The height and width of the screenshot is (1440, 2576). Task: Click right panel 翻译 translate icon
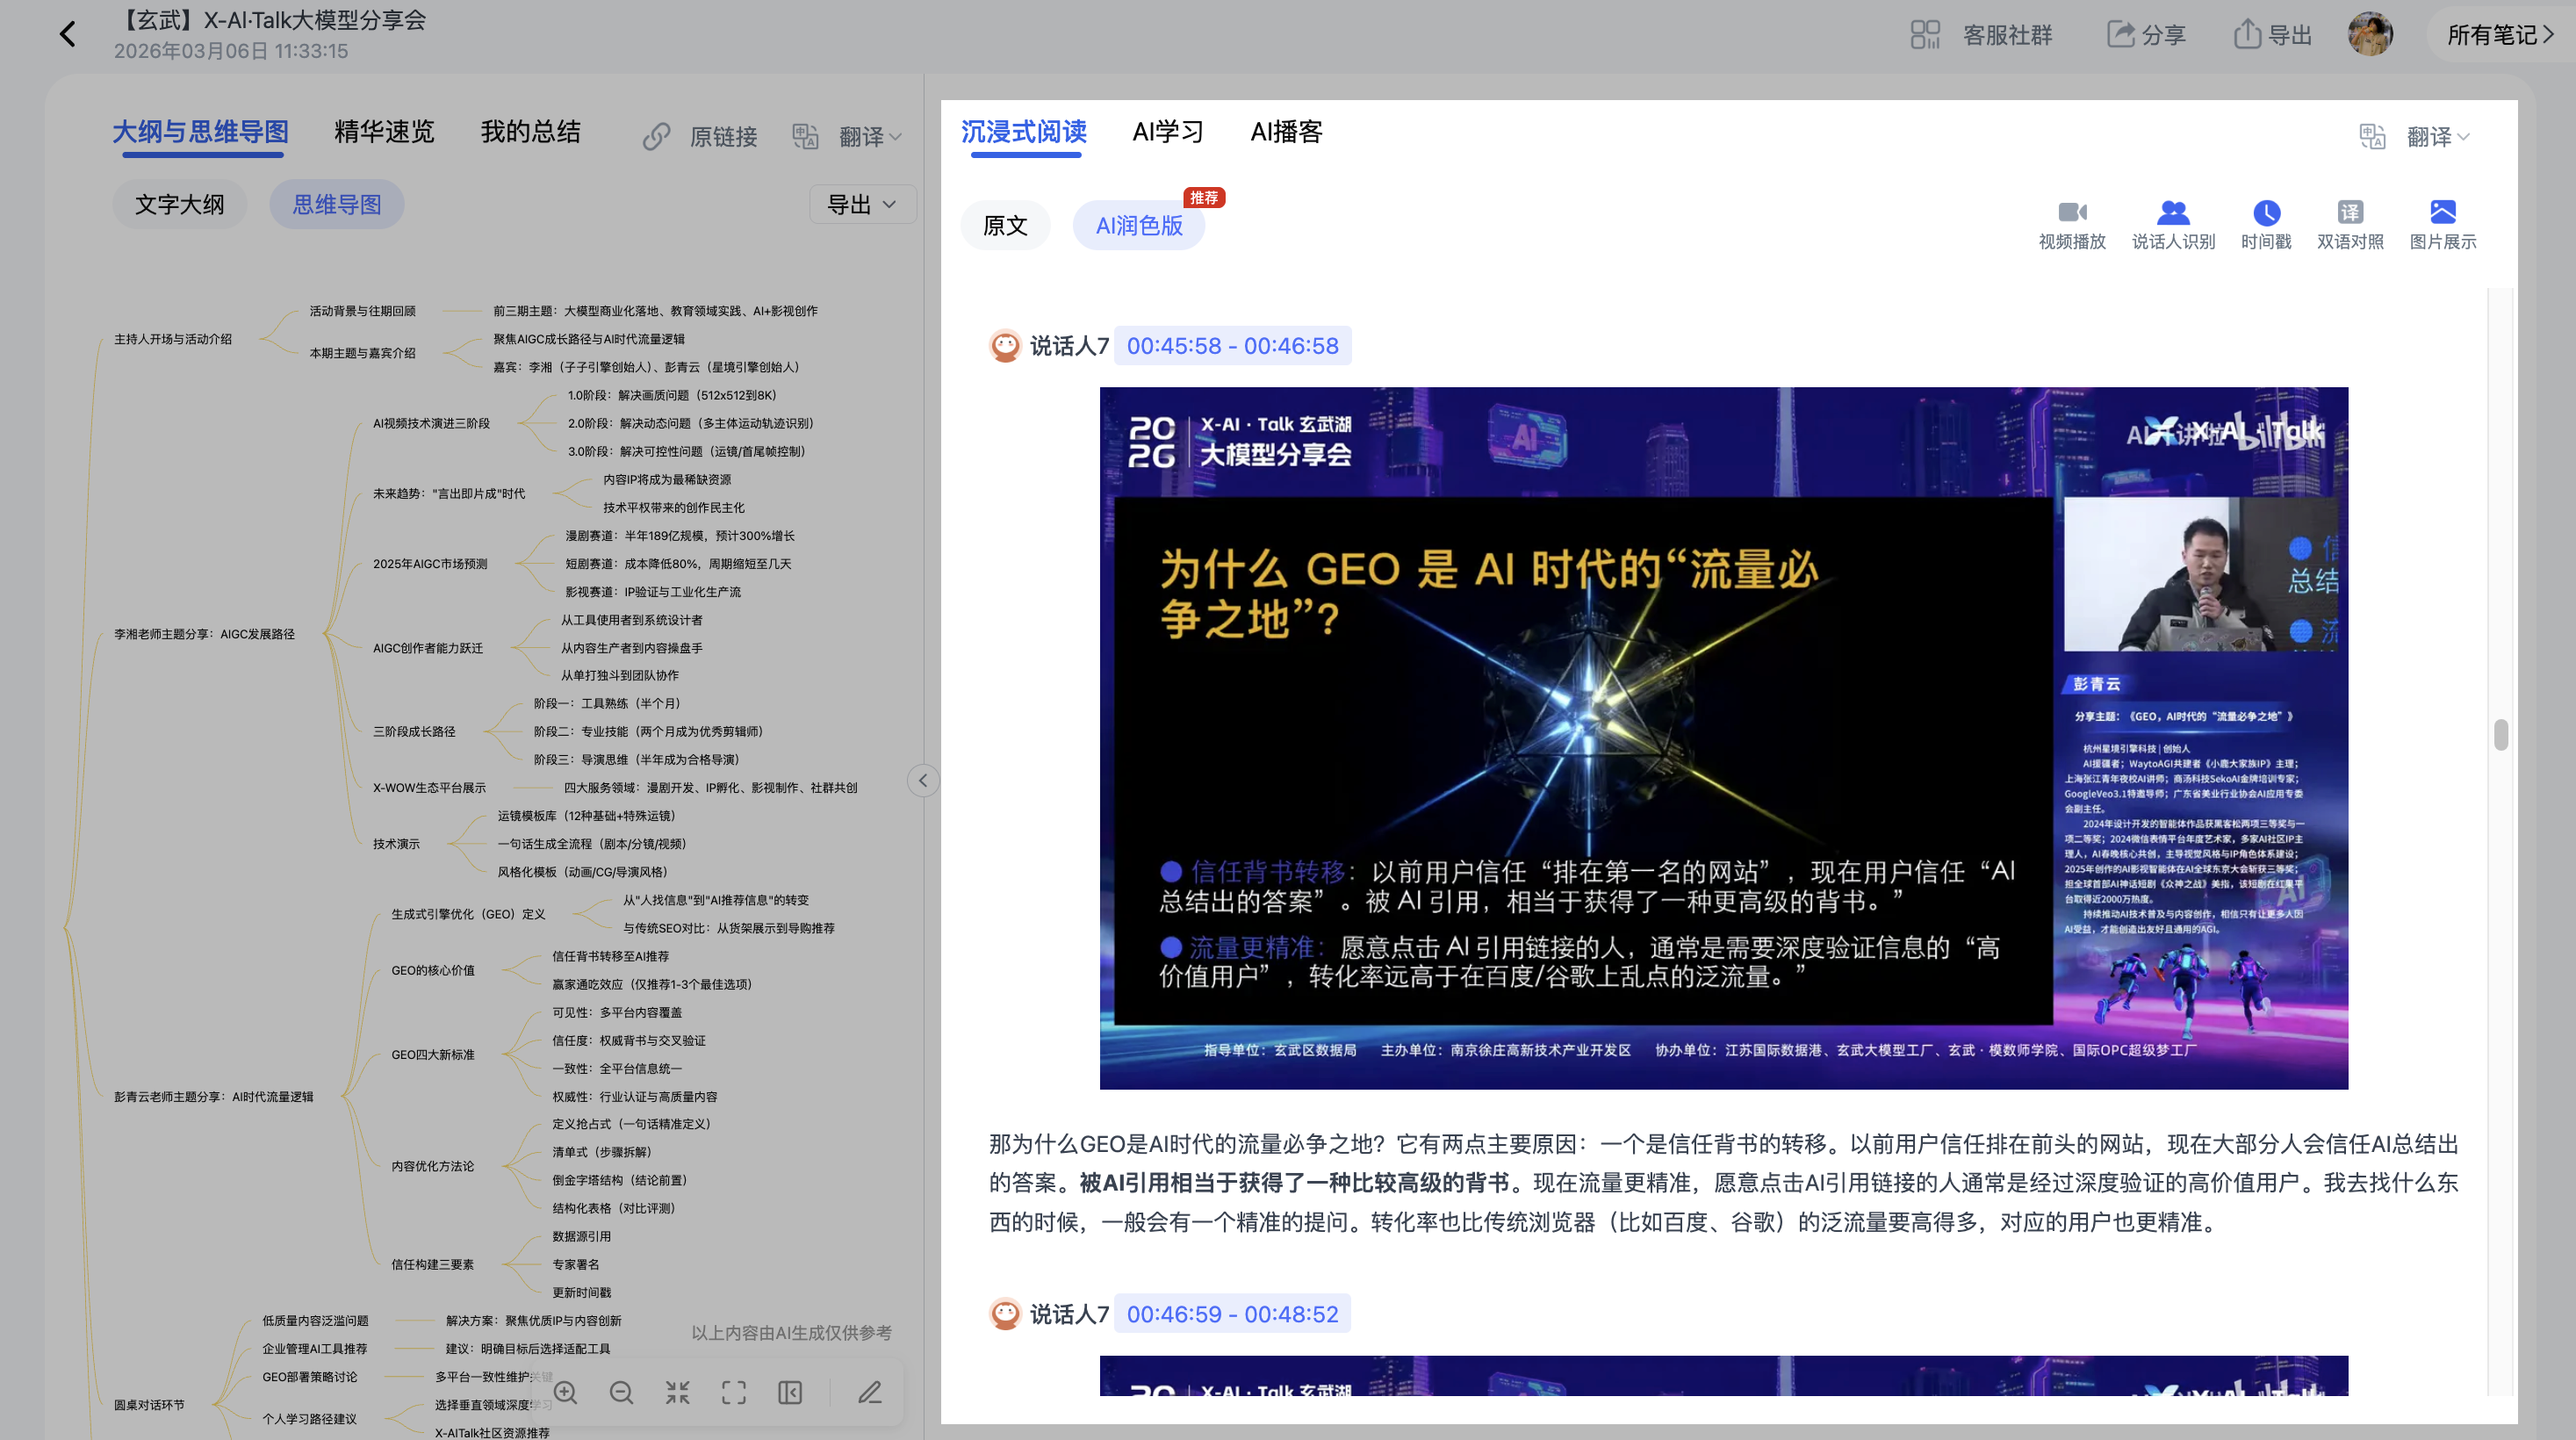tap(2372, 137)
